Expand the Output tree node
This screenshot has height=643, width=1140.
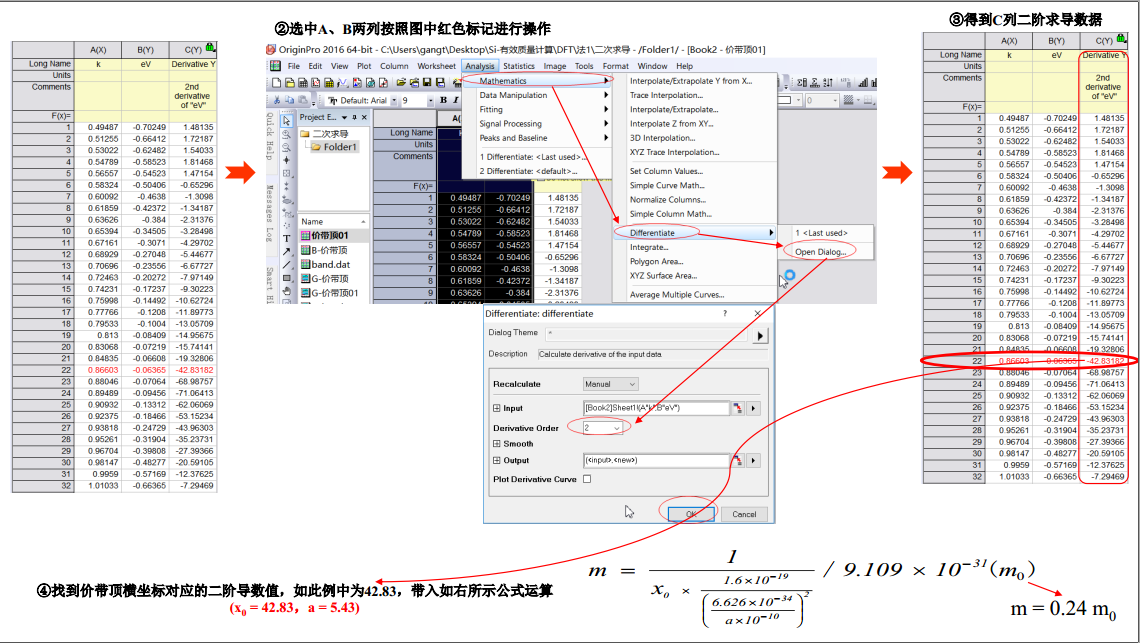click(497, 460)
